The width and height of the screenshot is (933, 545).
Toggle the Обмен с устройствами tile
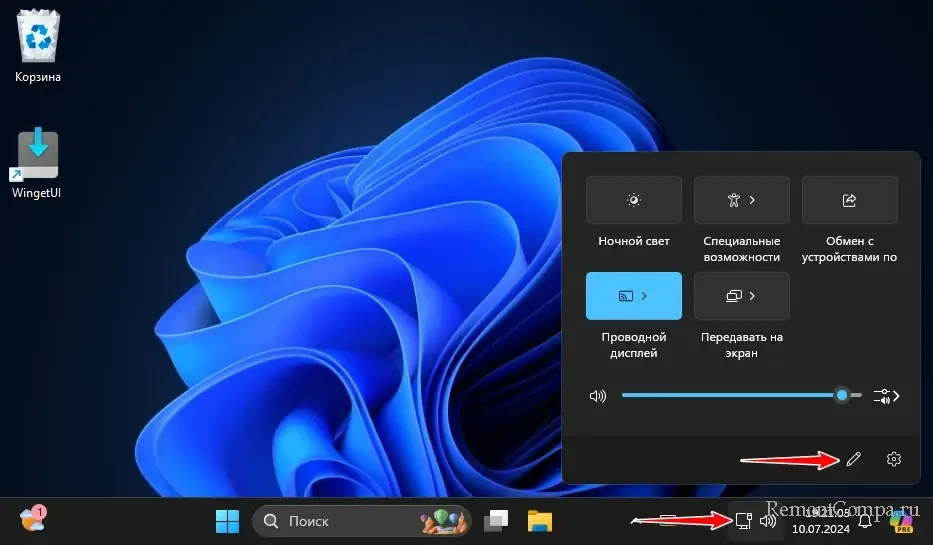(x=849, y=200)
